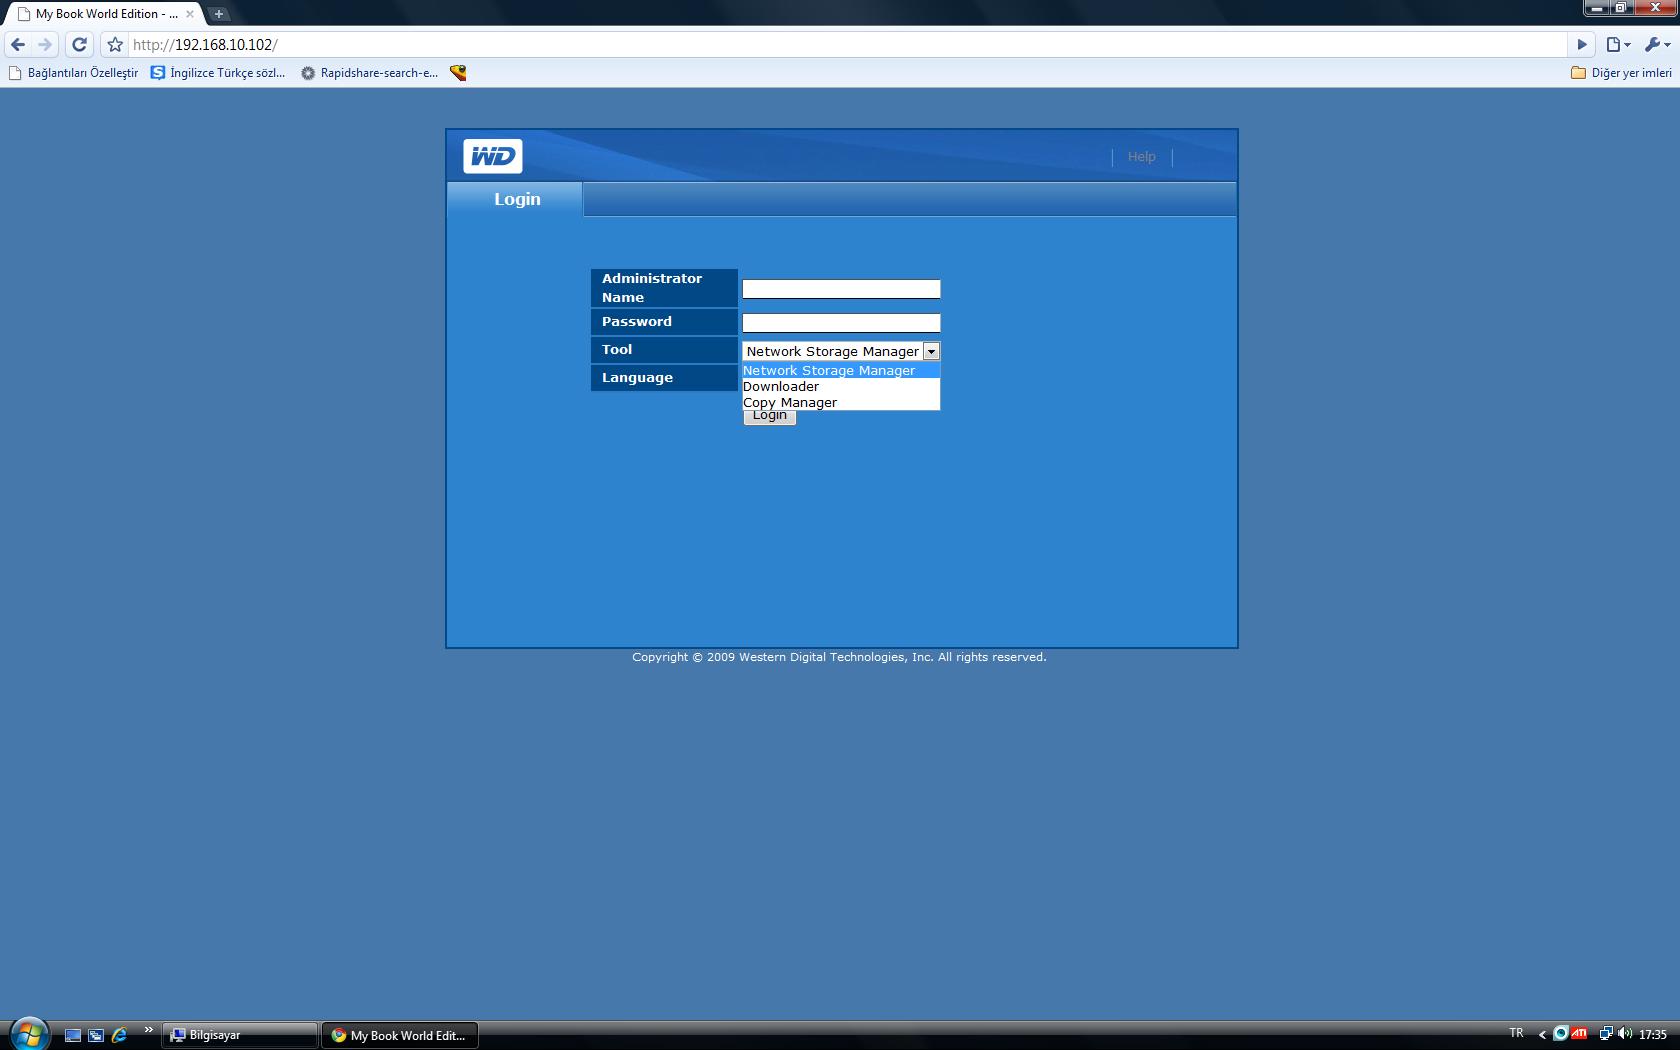This screenshot has width=1680, height=1050.
Task: Choose Network Storage Manager option
Action: pyautogui.click(x=841, y=370)
